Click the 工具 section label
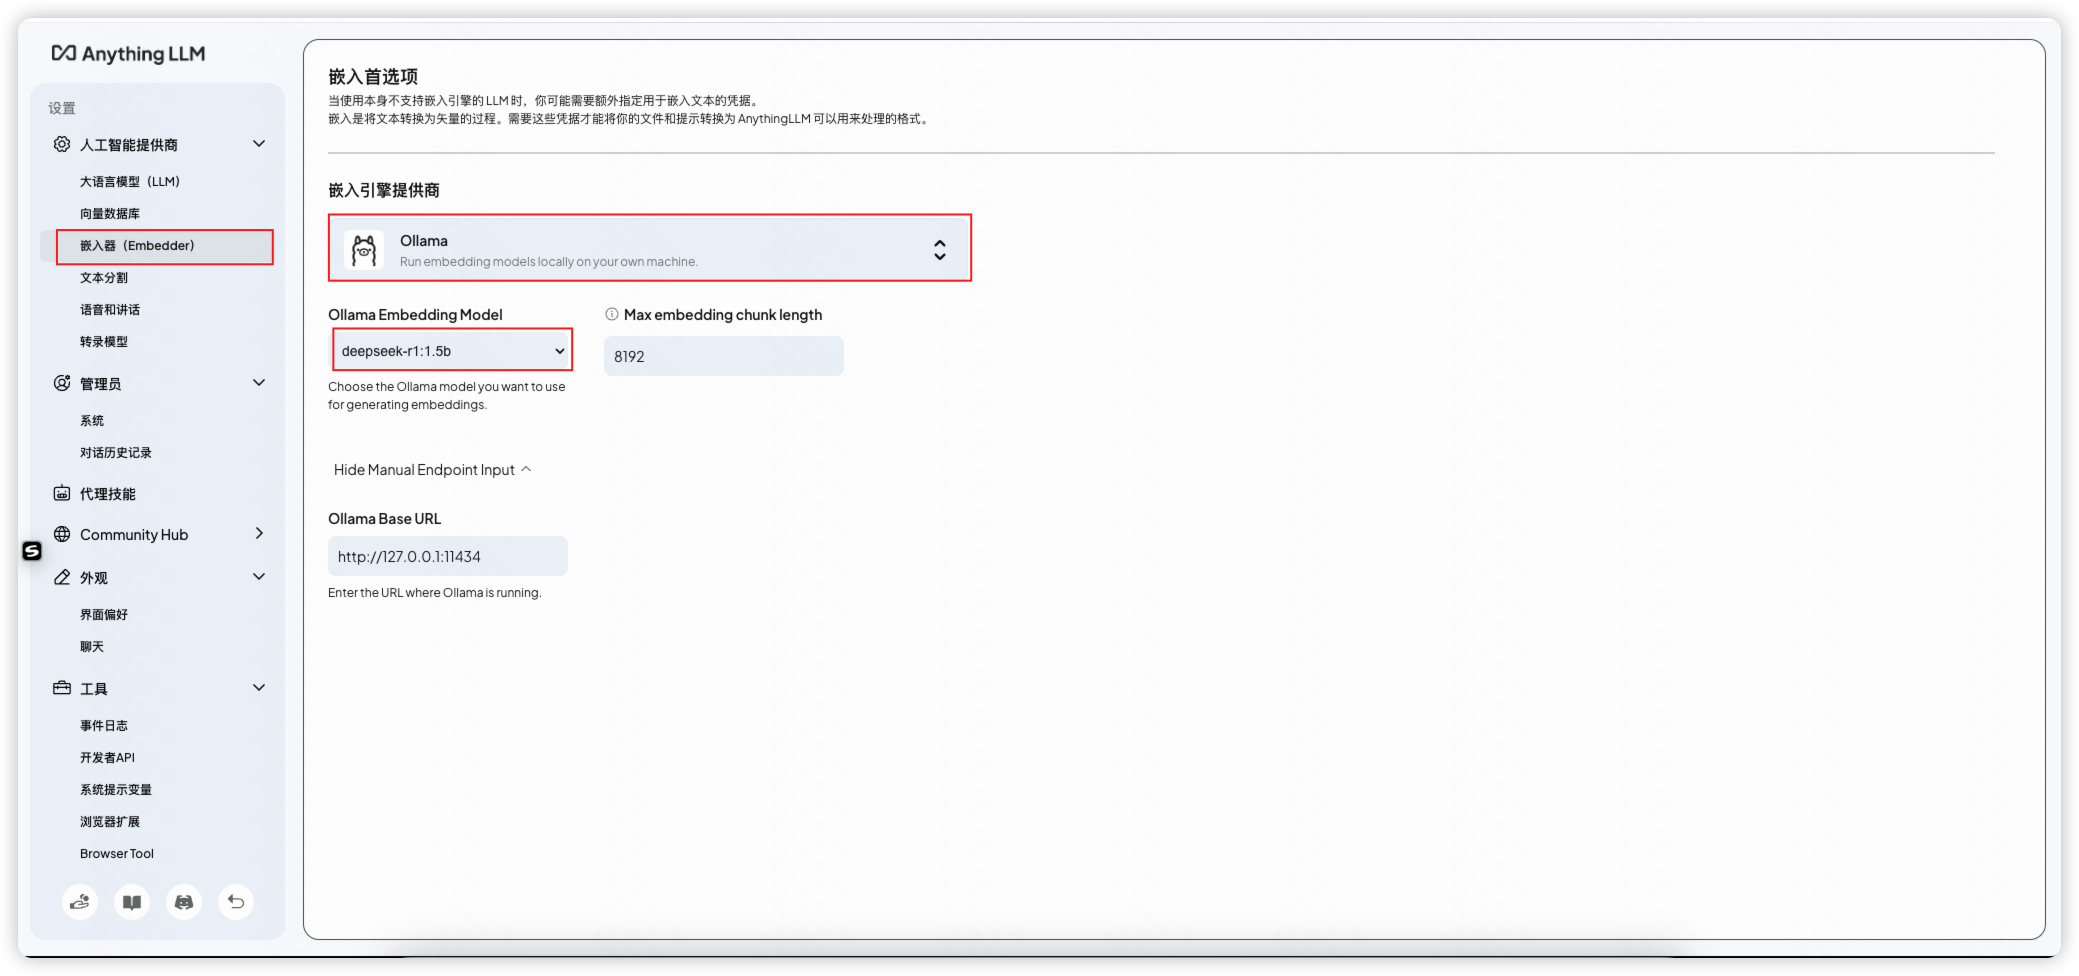This screenshot has width=2079, height=976. pyautogui.click(x=94, y=689)
